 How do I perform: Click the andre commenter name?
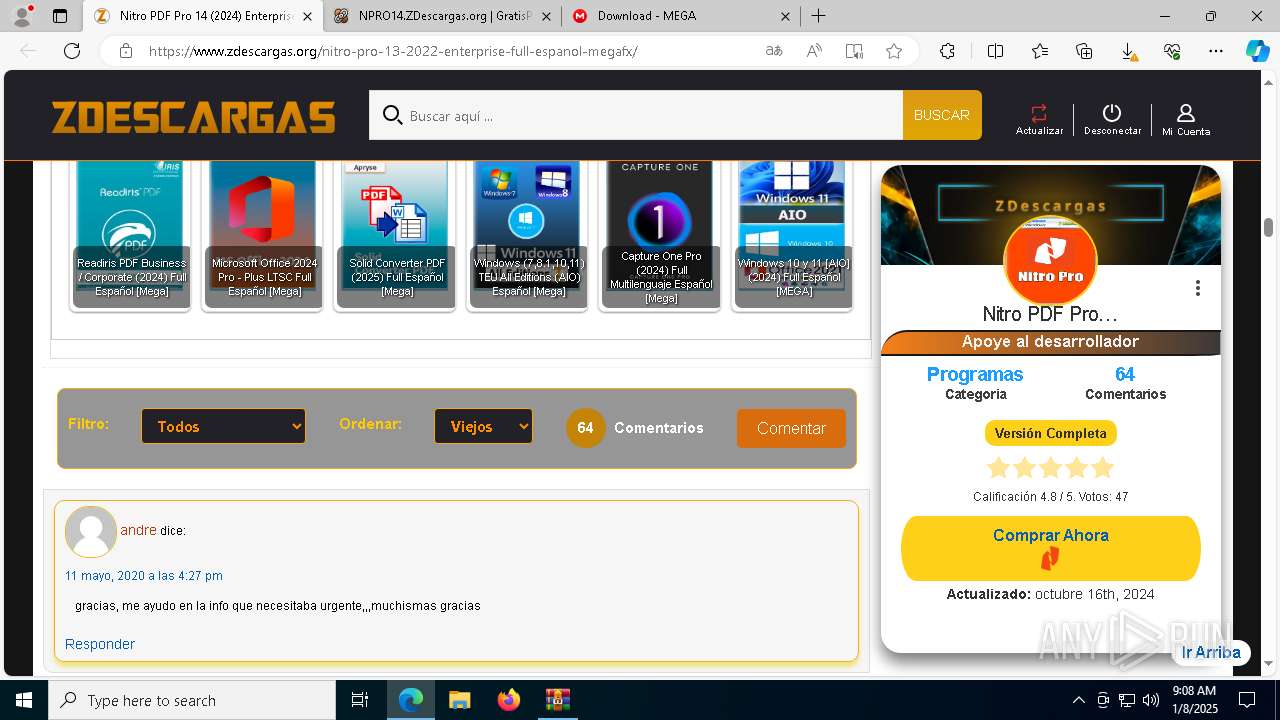(138, 530)
